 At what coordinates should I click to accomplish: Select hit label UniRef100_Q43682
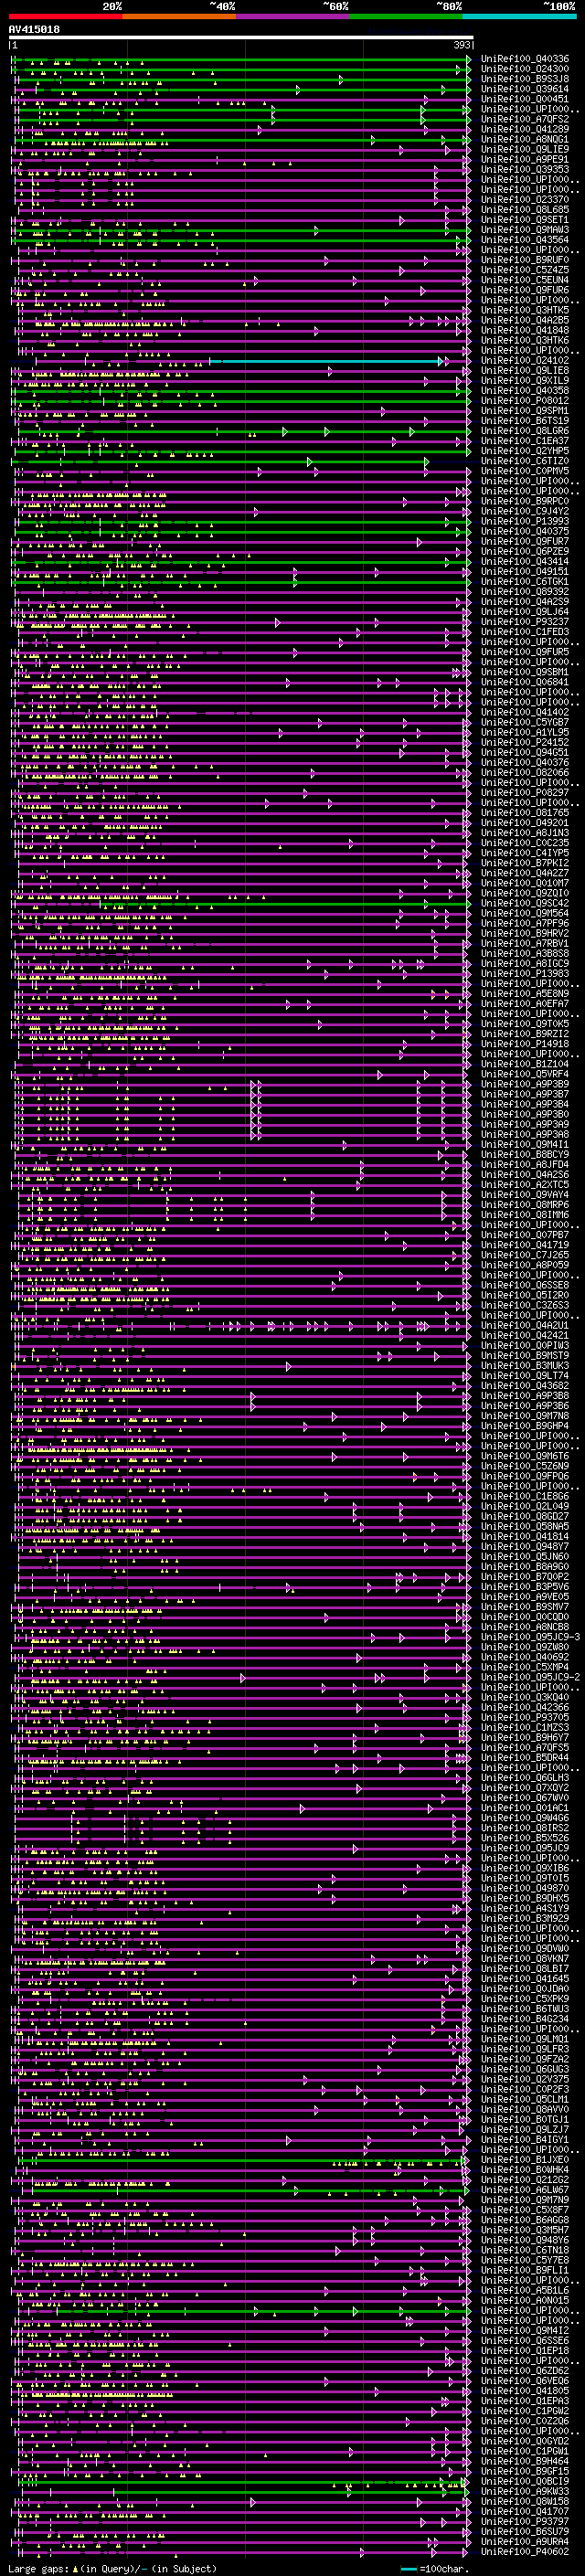[x=525, y=1386]
